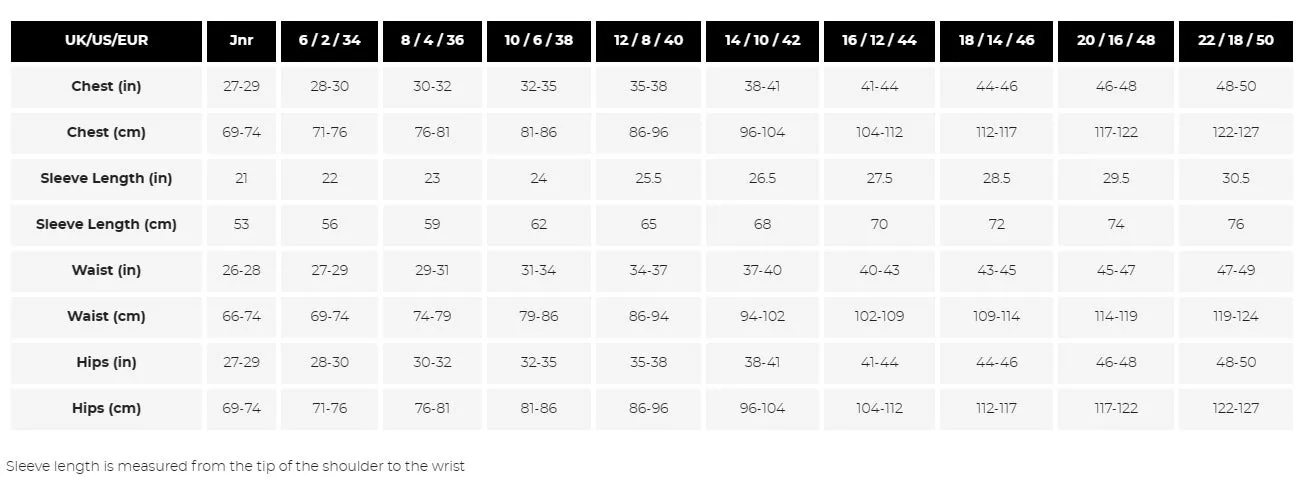1303x497 pixels.
Task: Click the Sleeve Length (cm) row label
Action: pos(106,224)
